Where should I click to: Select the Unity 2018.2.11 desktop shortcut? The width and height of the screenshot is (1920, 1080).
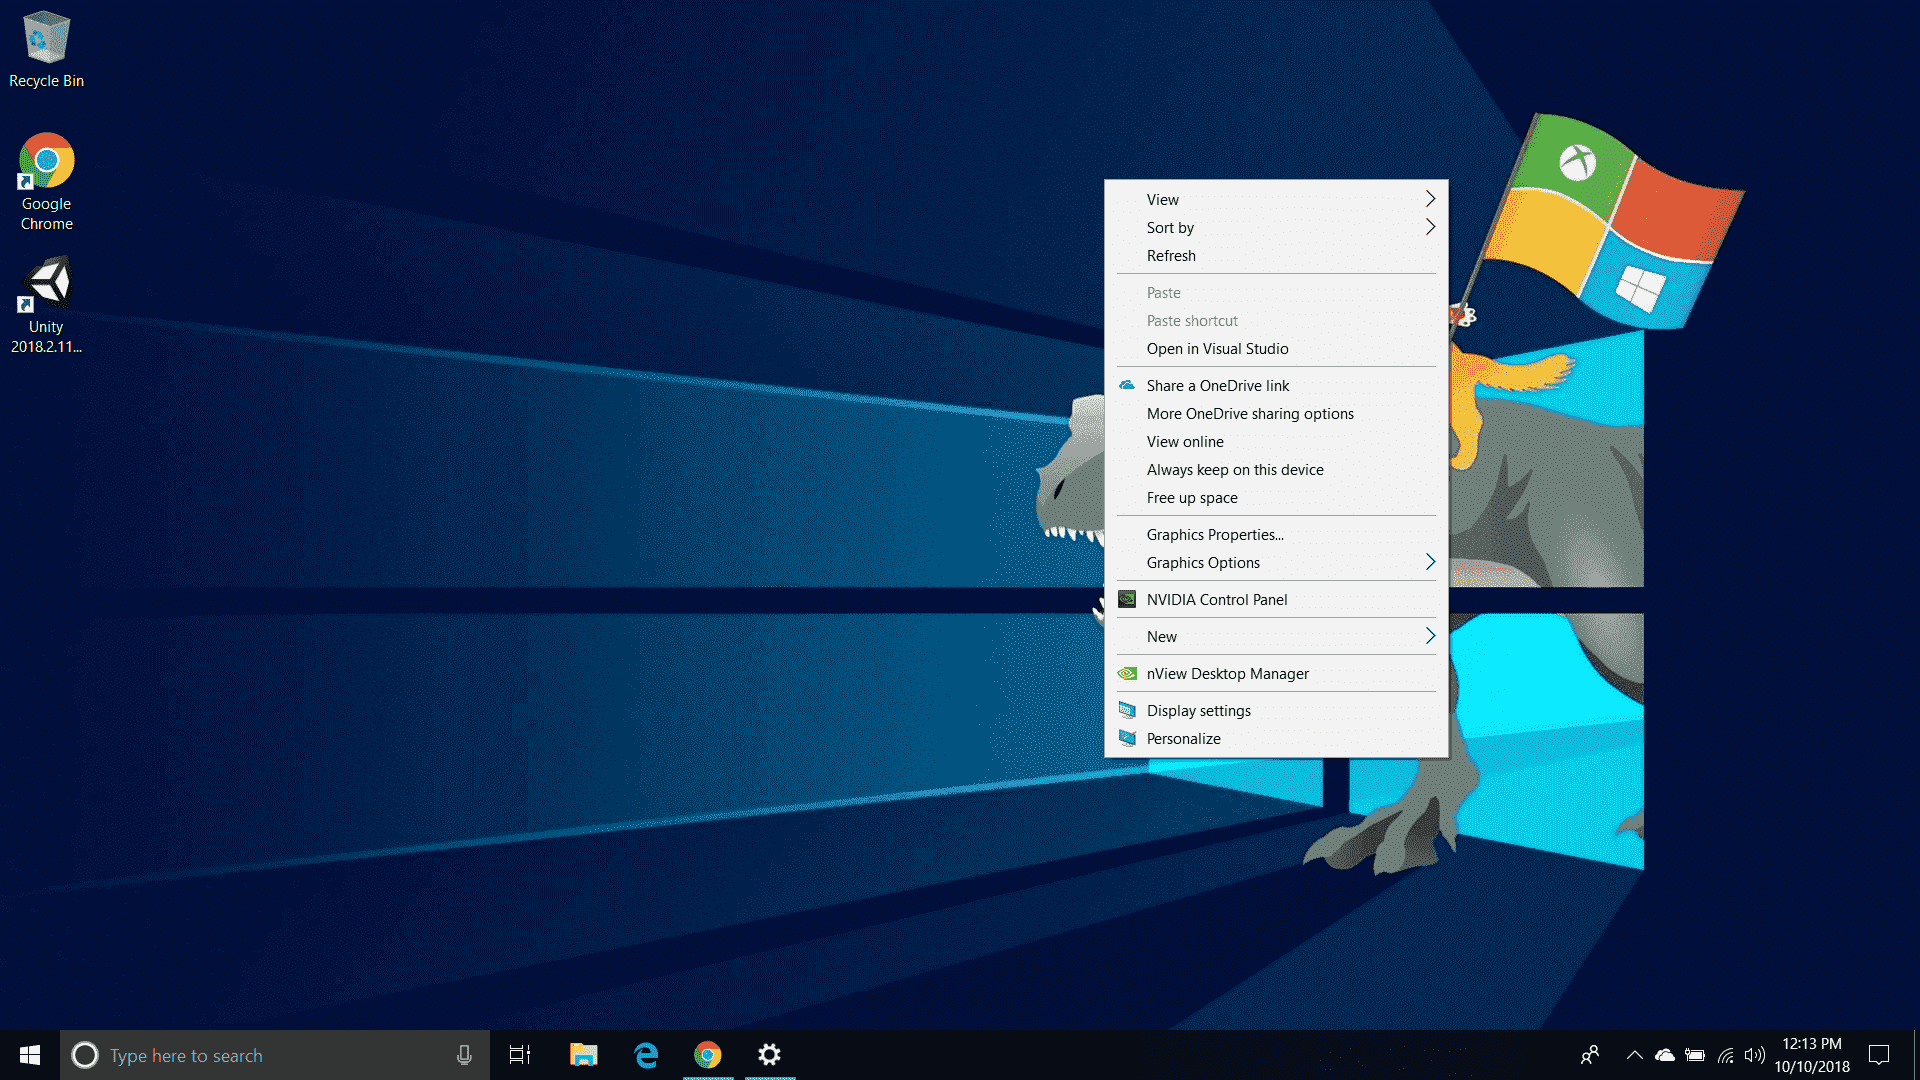[x=46, y=305]
